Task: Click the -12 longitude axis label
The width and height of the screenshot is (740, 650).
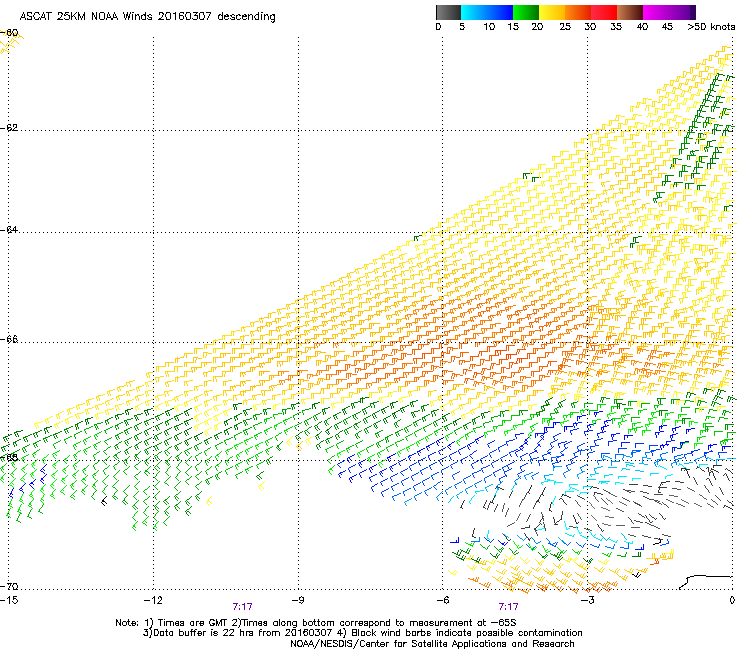Action: 153,600
